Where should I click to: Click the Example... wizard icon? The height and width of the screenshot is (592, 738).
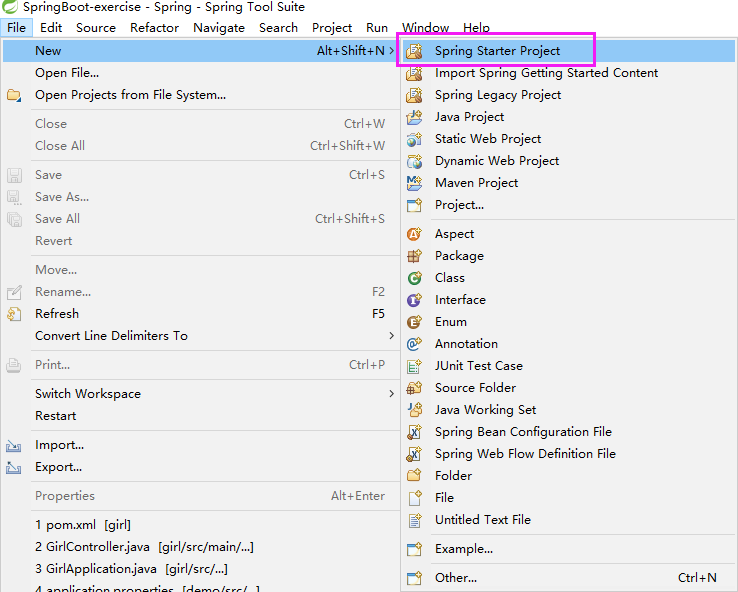click(414, 549)
